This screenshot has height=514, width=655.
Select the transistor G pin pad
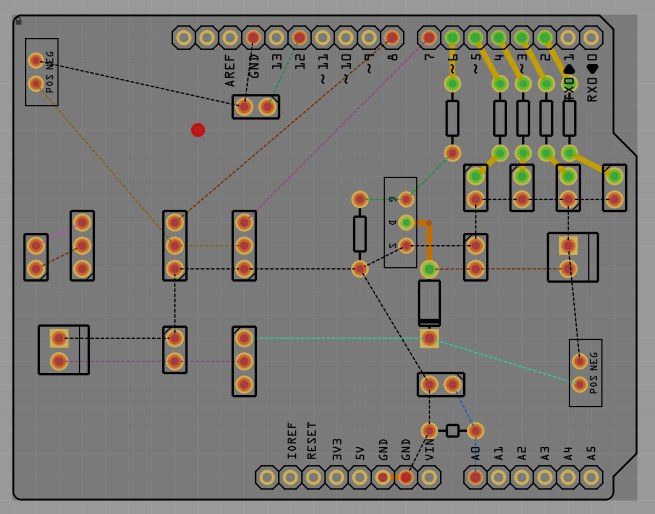pyautogui.click(x=406, y=199)
